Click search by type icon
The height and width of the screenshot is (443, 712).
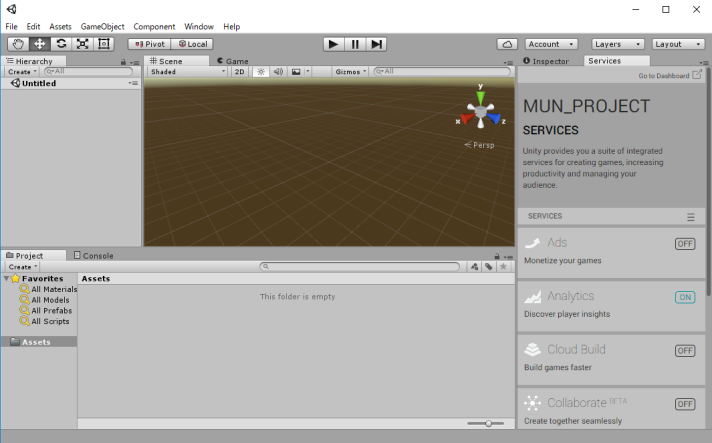pos(475,267)
